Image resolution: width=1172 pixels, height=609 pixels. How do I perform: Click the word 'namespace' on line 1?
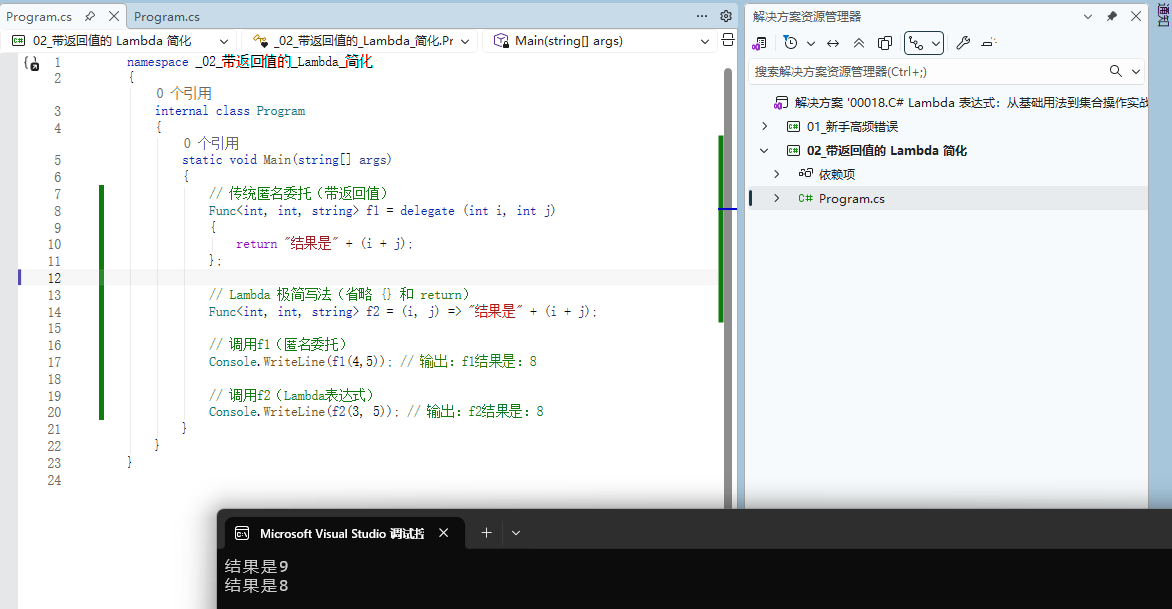[158, 62]
